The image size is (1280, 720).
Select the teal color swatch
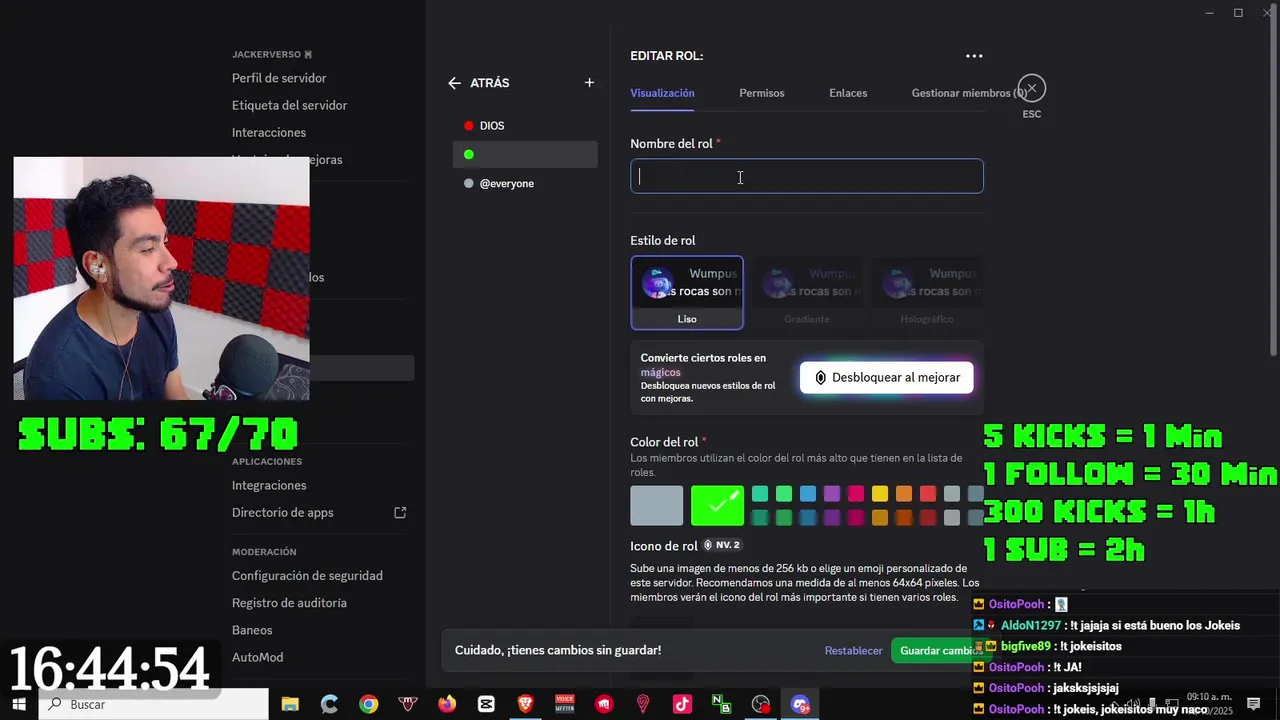760,494
